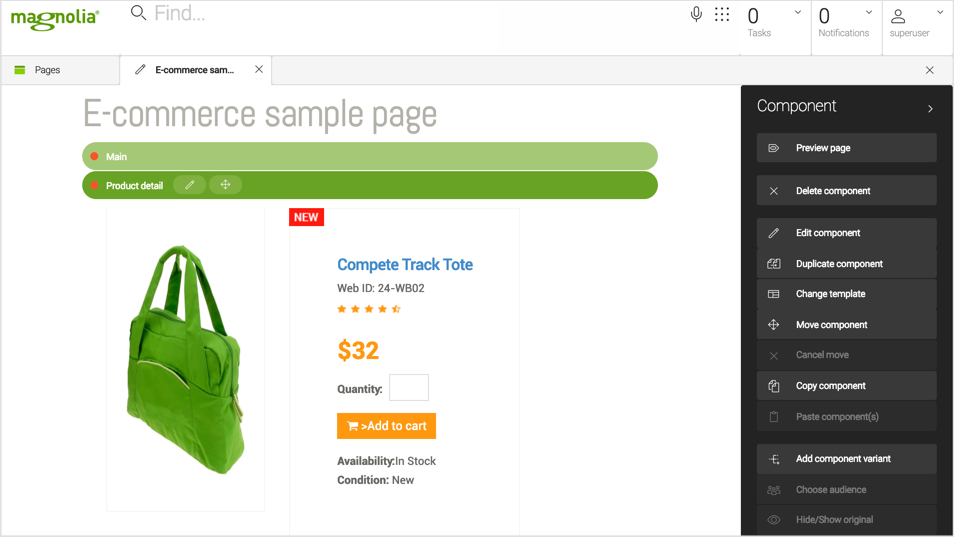Expand the Tasks dropdown arrow
The height and width of the screenshot is (537, 954).
[x=798, y=13]
